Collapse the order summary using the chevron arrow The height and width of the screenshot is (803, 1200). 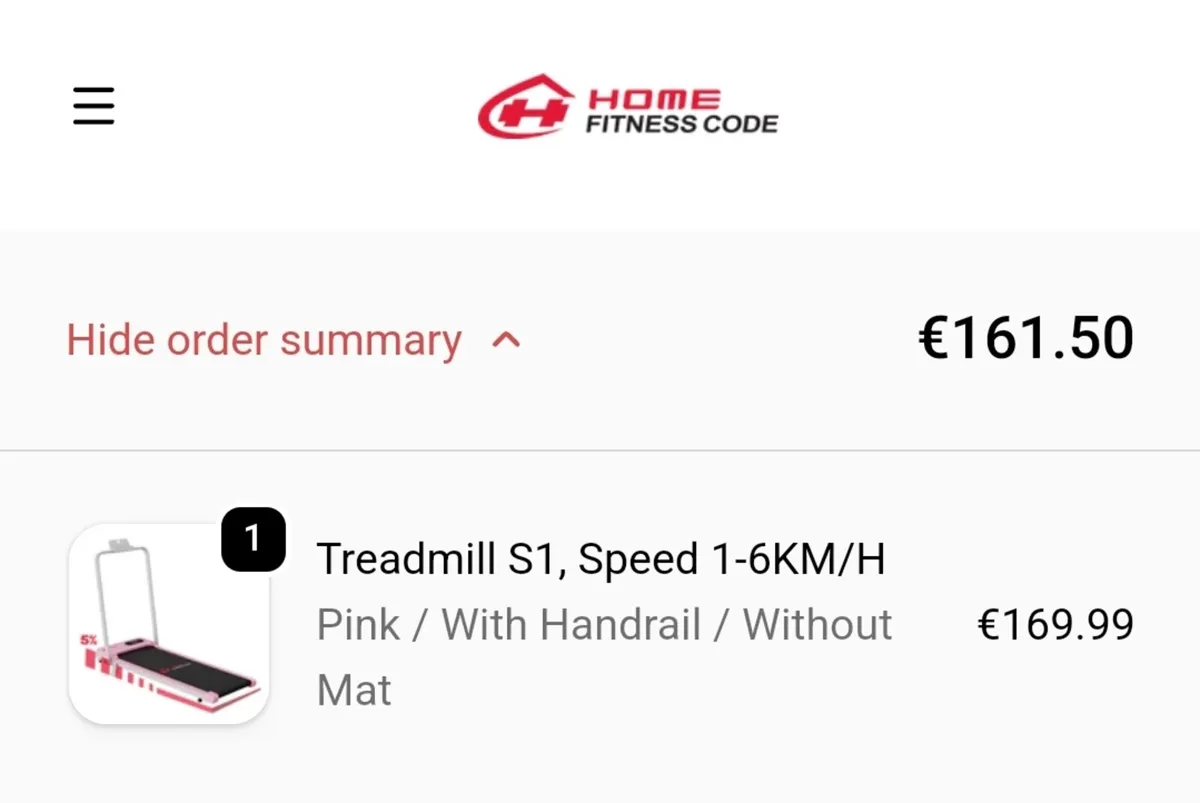point(507,341)
